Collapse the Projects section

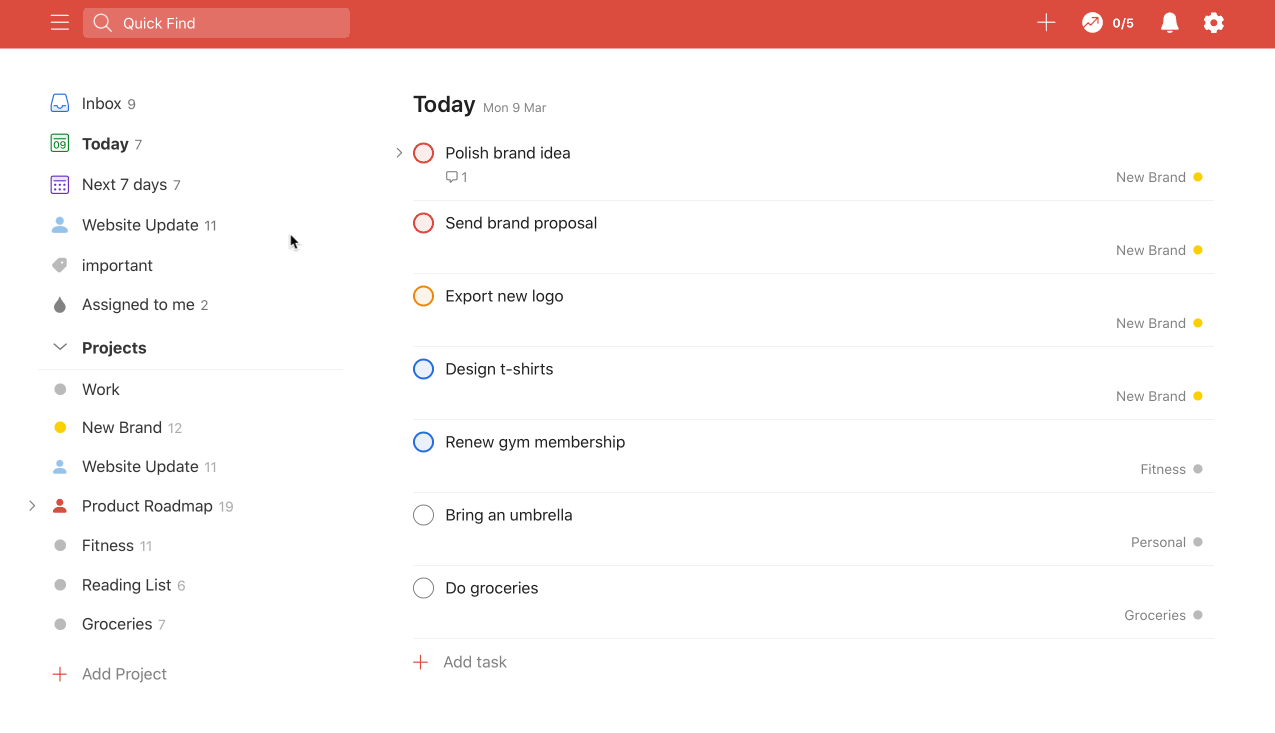click(x=59, y=347)
